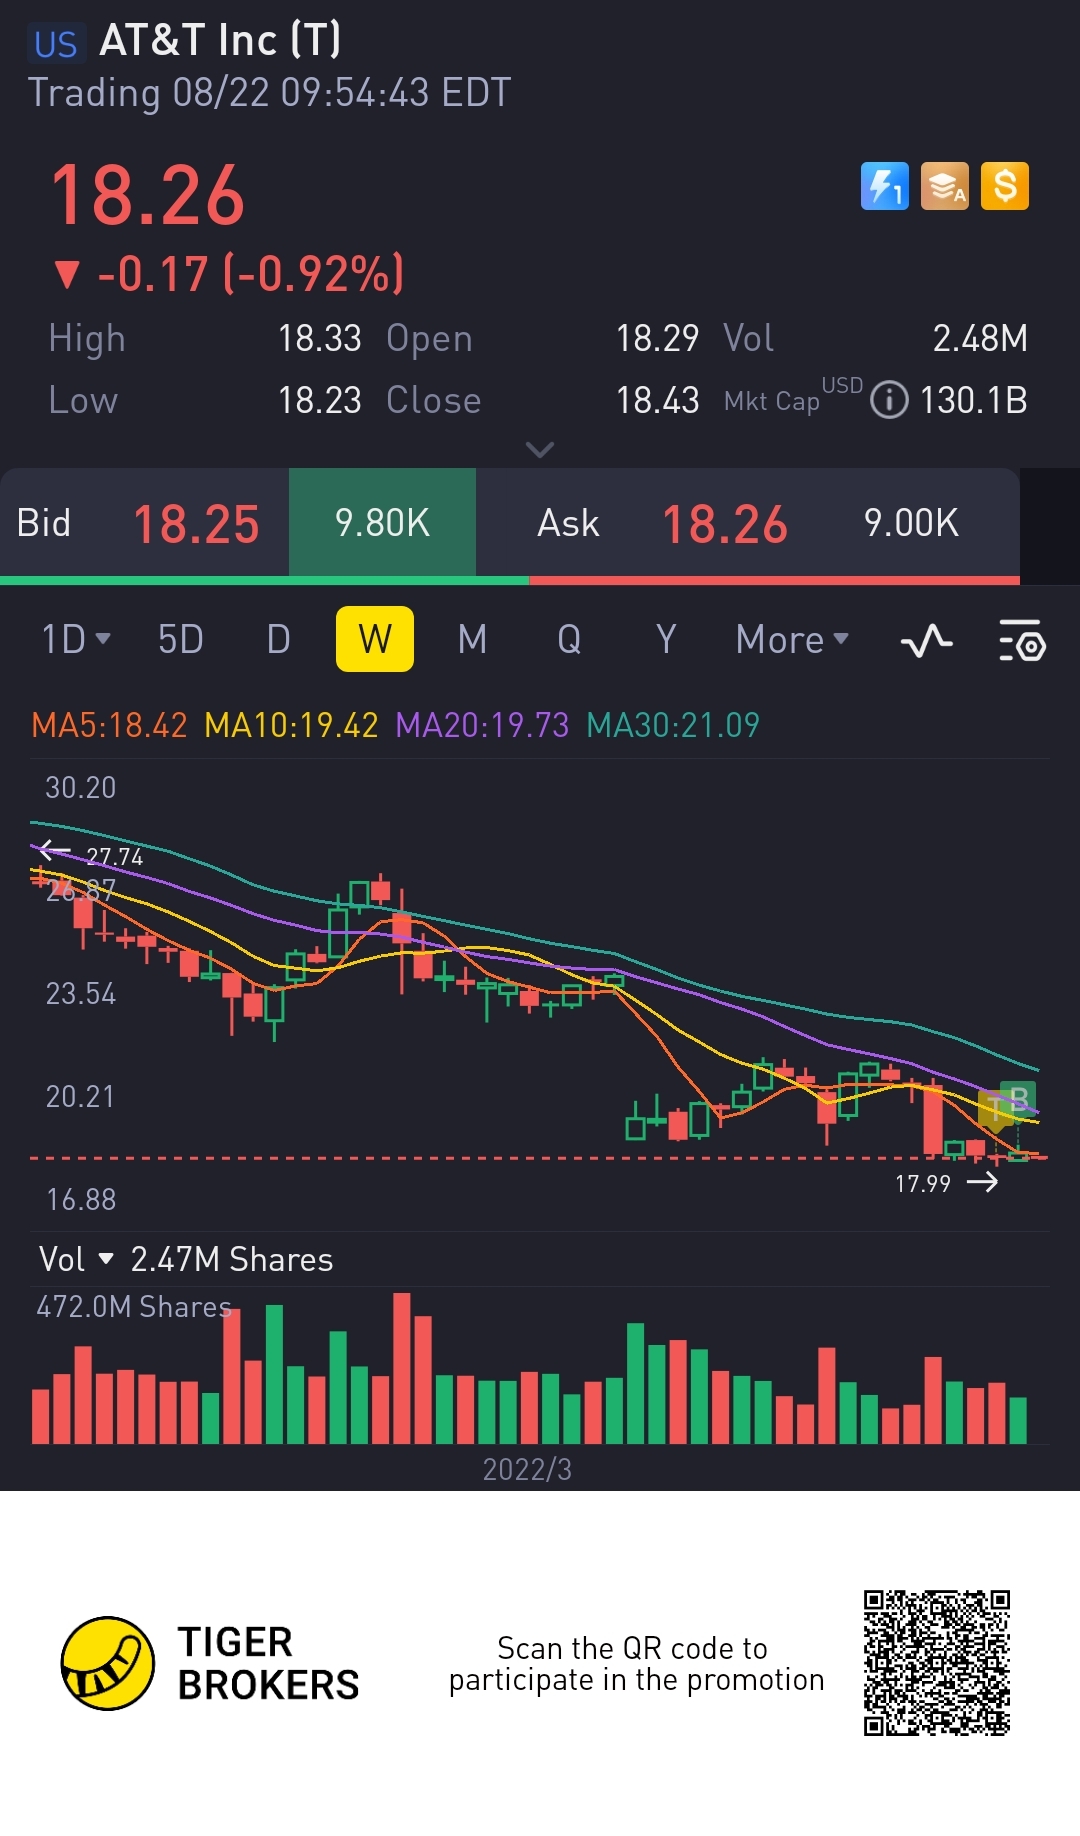Viewport: 1080px width, 1836px height.
Task: Tap the green B buy marker on chart
Action: 1019,1100
